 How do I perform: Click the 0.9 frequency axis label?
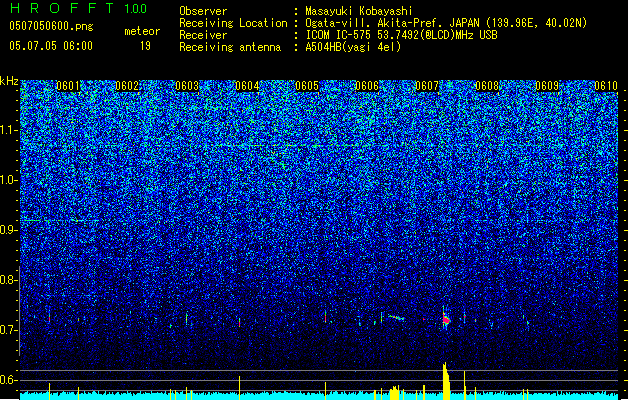pos(9,230)
